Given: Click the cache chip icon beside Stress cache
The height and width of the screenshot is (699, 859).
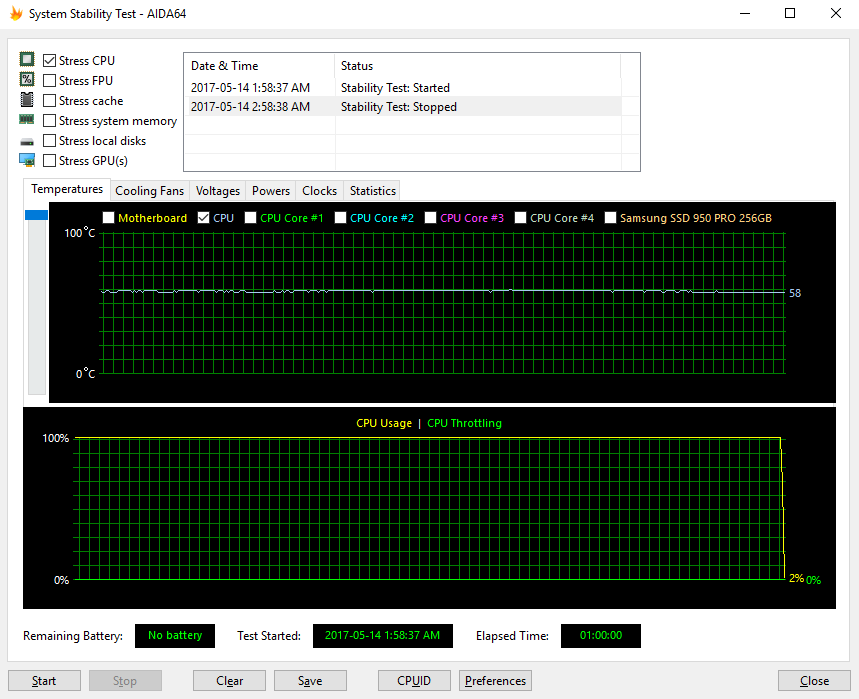Looking at the screenshot, I should point(27,101).
